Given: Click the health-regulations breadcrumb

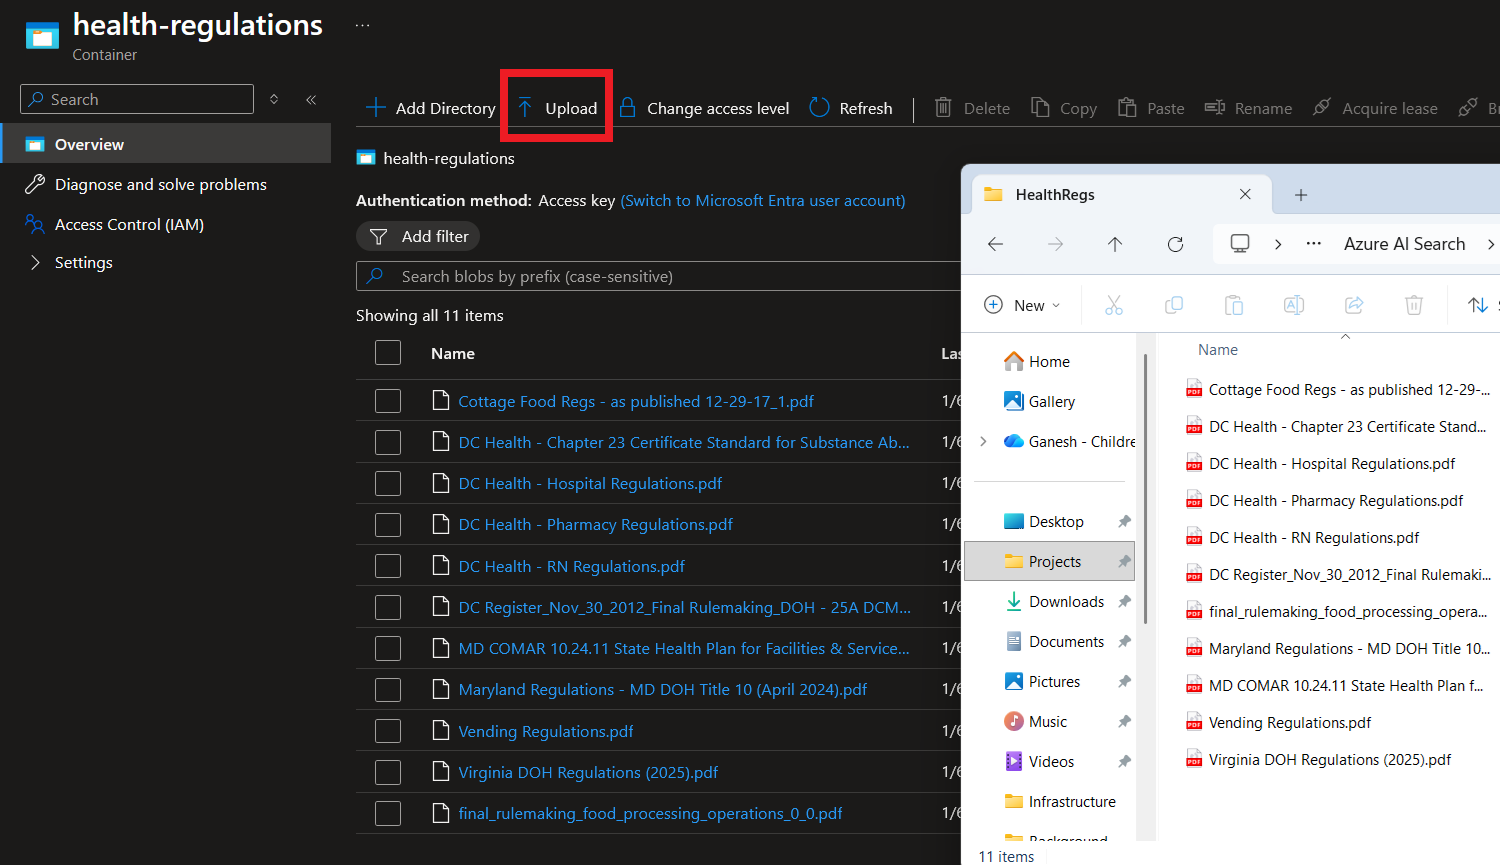Looking at the screenshot, I should coord(449,158).
